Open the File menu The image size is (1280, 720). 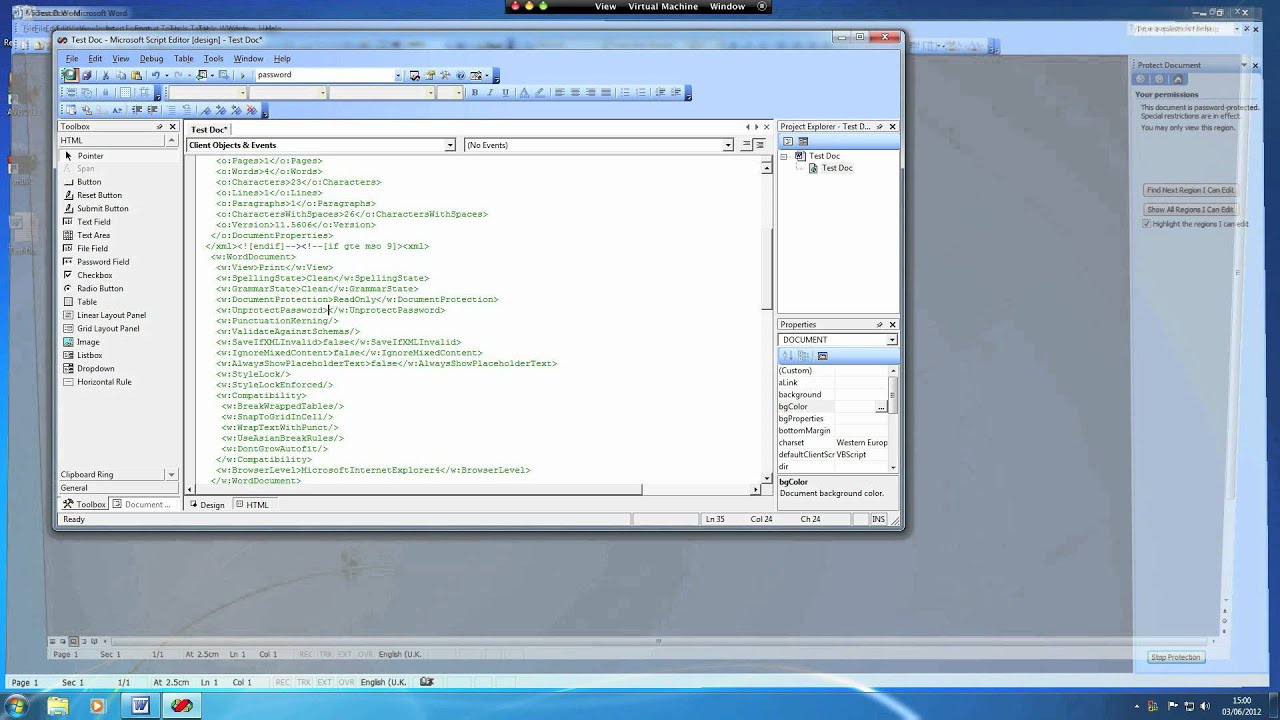click(72, 59)
